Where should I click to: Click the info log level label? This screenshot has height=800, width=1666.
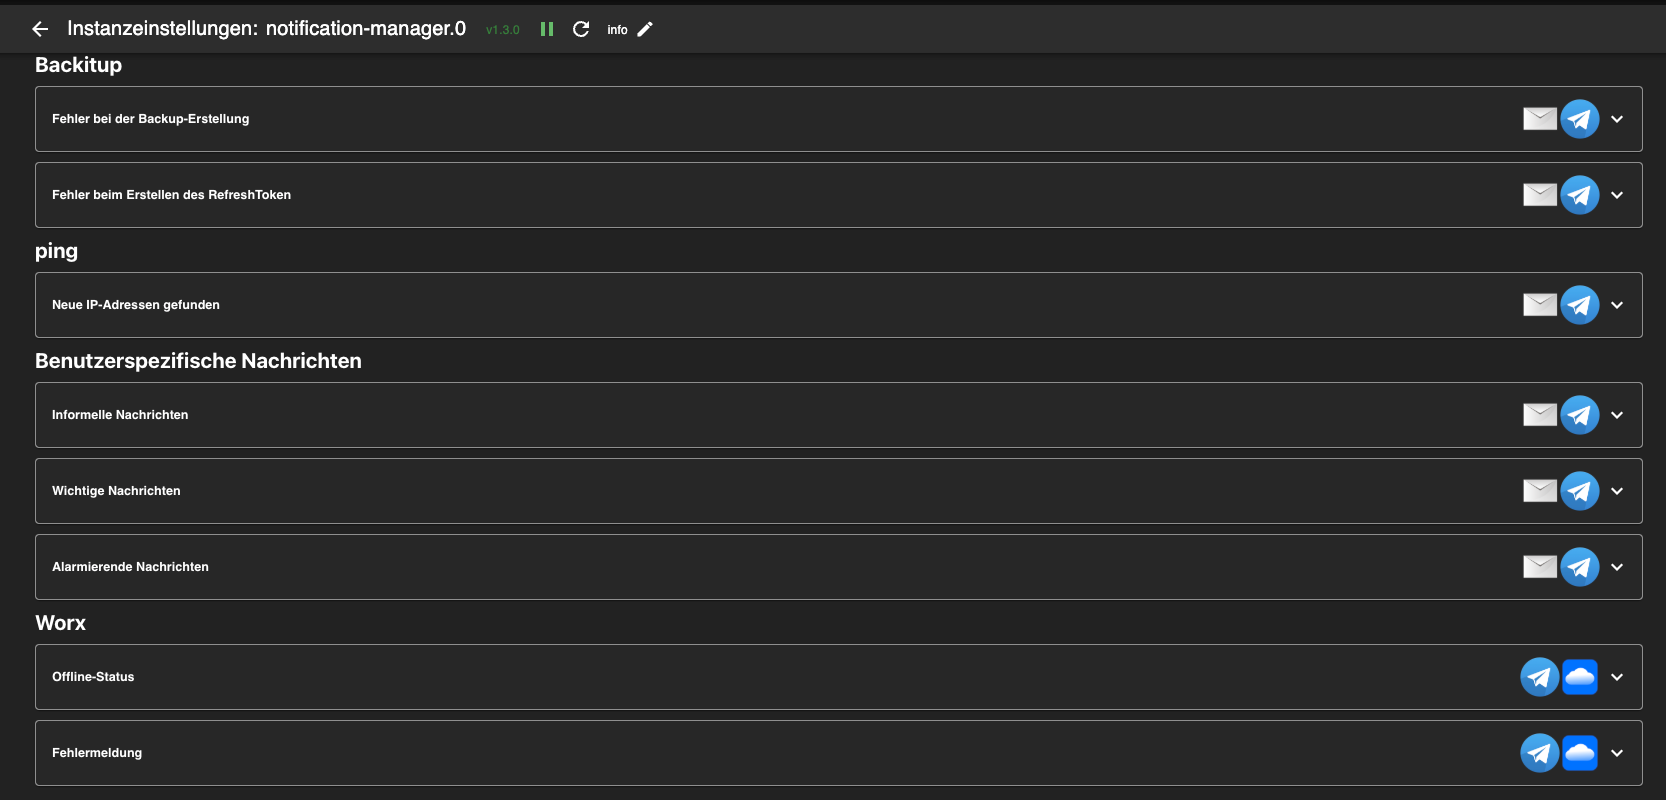pyautogui.click(x=617, y=30)
